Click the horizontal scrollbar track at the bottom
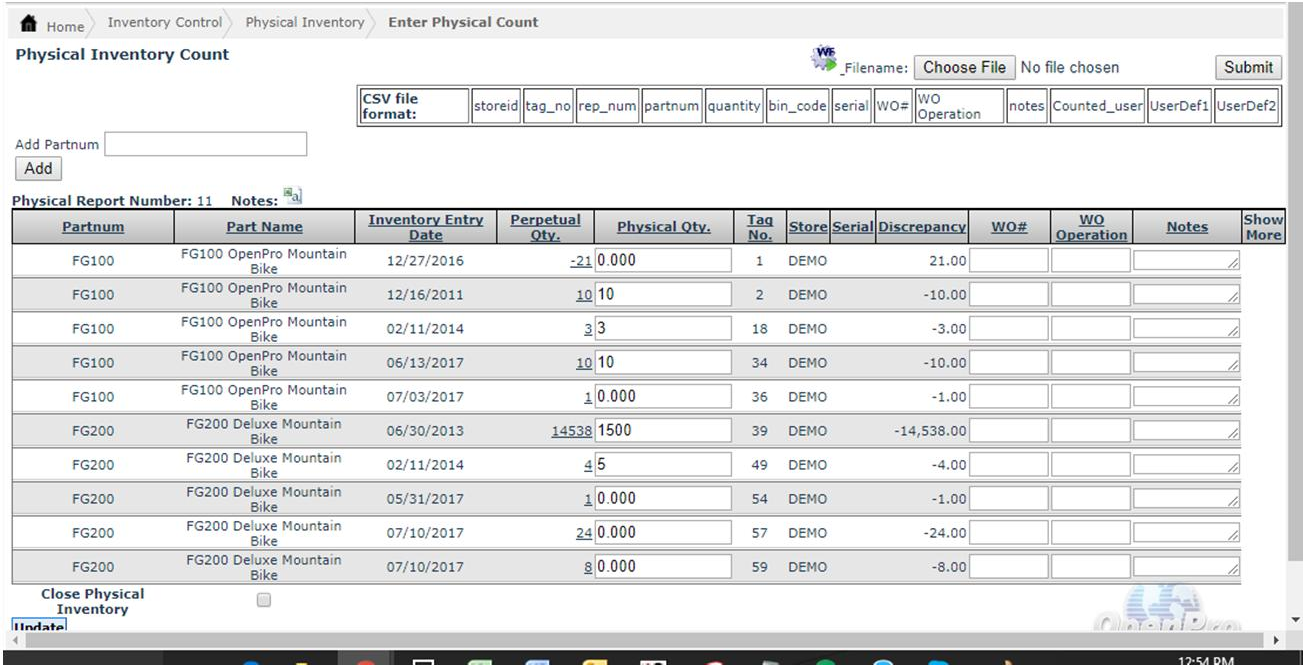1303x665 pixels. point(640,639)
